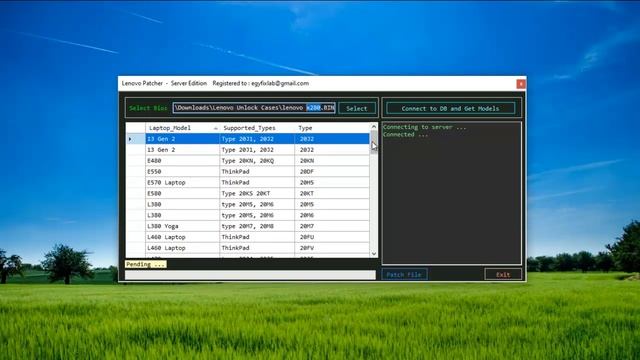Sort by the Supported_Types column header
The image size is (640, 360).
pyautogui.click(x=257, y=128)
